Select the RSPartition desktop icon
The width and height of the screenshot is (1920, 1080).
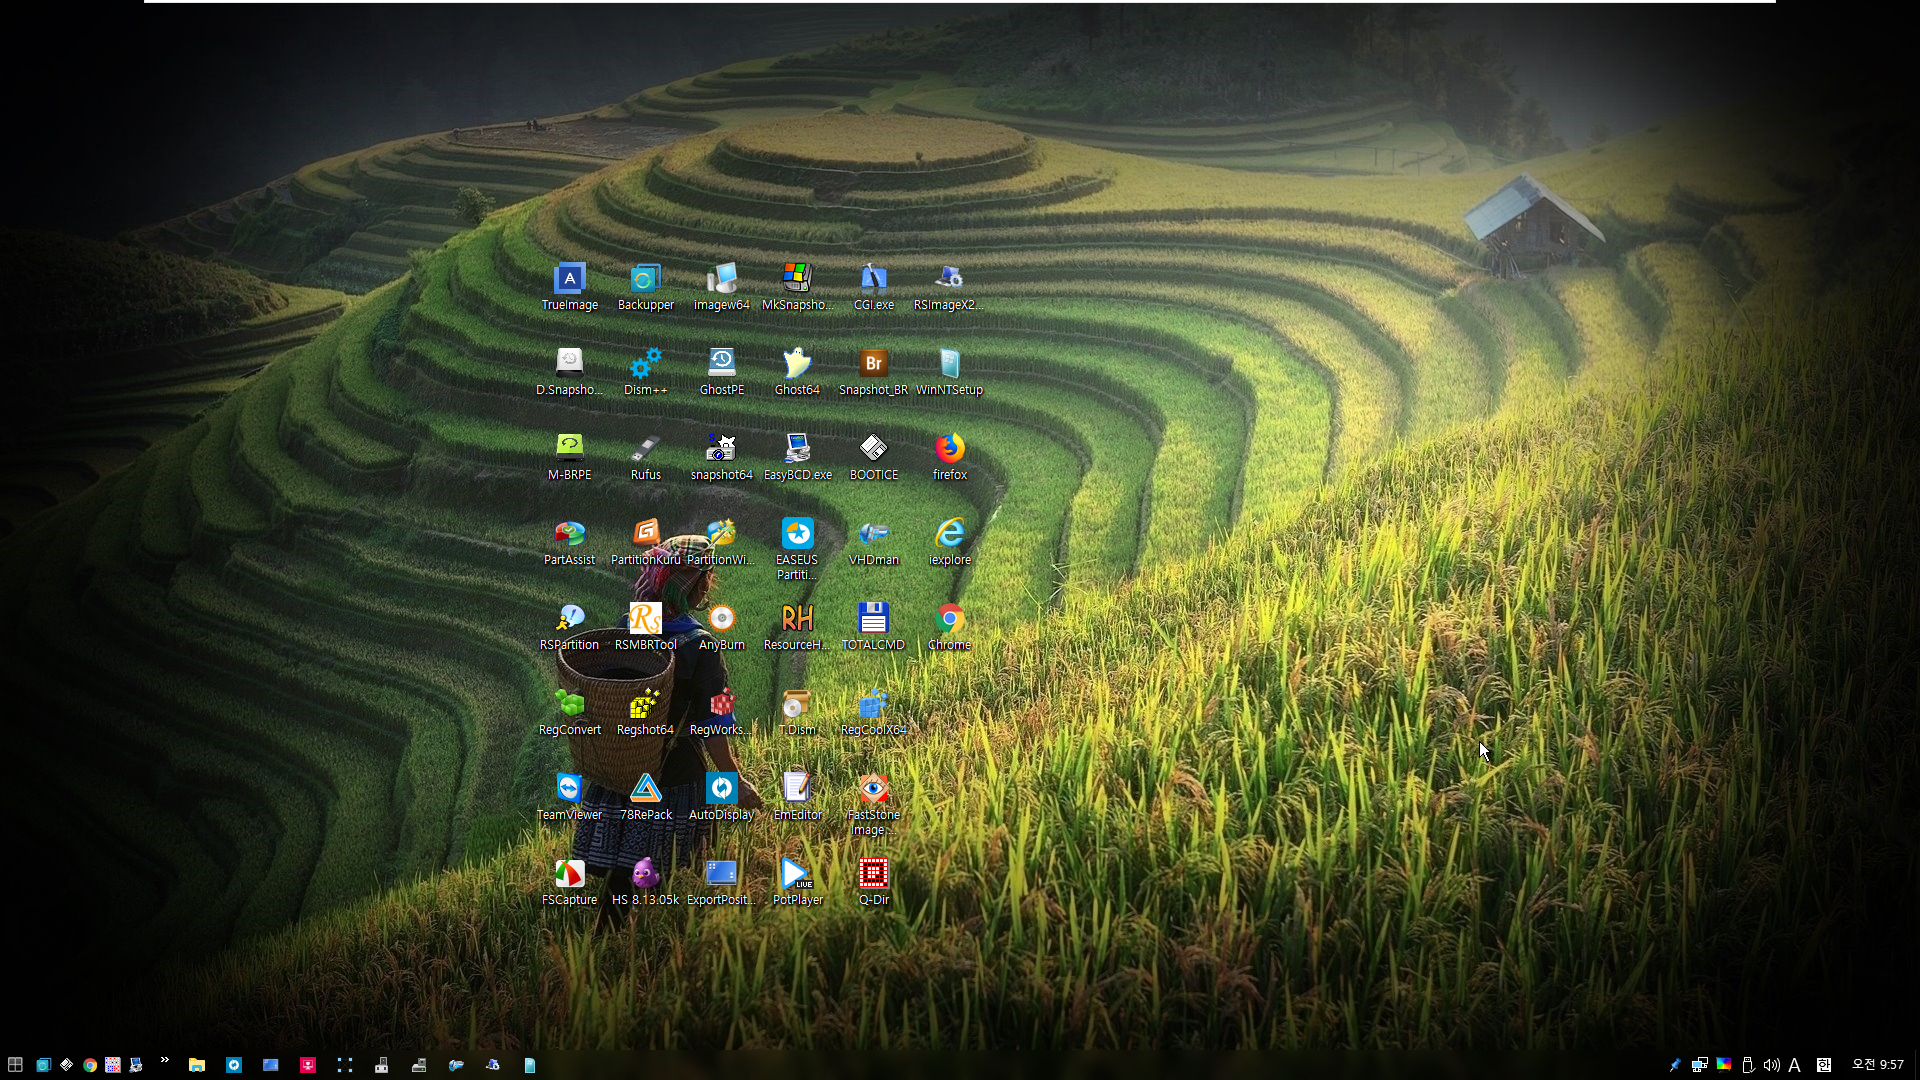(569, 627)
